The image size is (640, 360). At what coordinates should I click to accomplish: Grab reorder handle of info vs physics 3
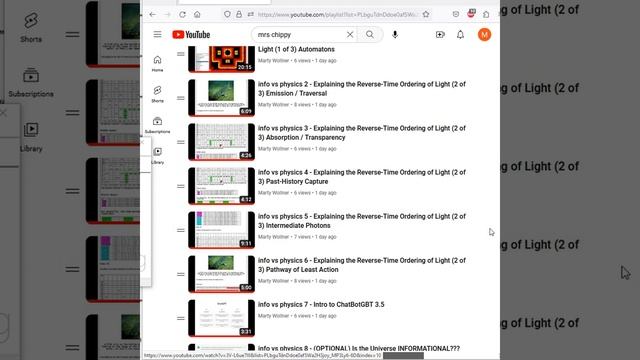click(x=181, y=142)
